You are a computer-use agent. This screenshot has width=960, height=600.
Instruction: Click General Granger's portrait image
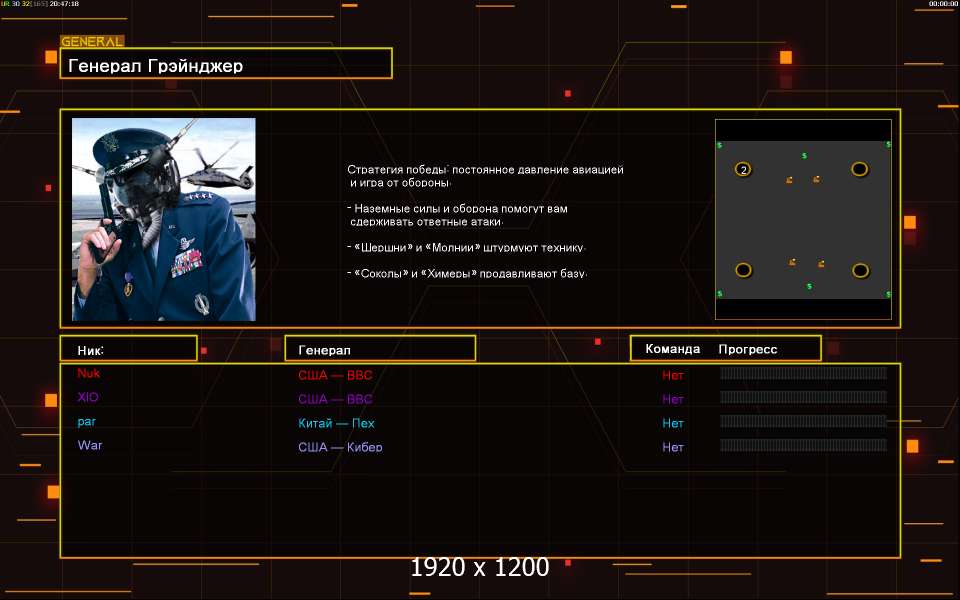[163, 219]
